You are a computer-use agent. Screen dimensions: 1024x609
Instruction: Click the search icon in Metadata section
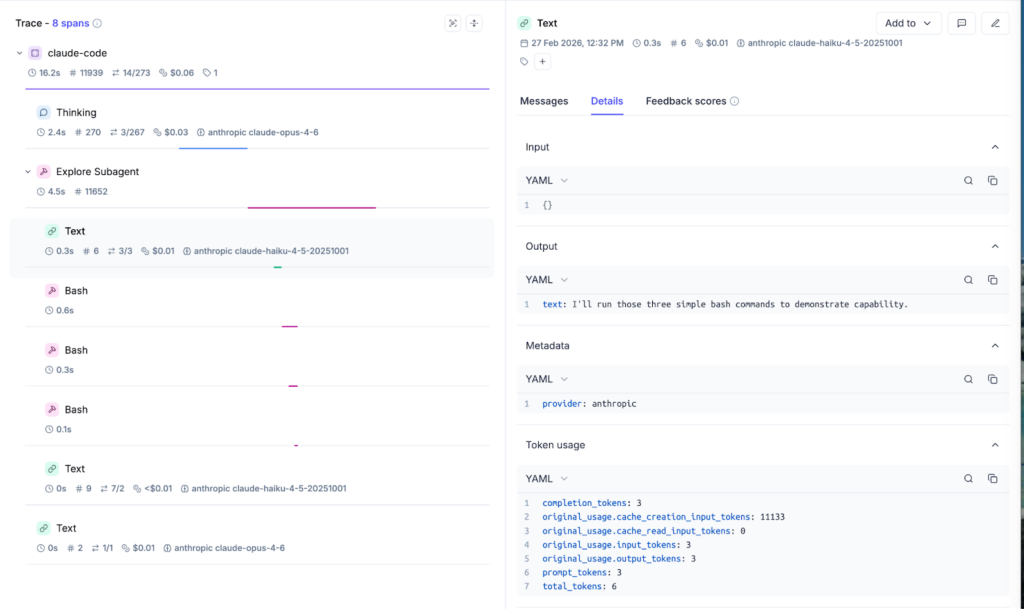point(968,379)
